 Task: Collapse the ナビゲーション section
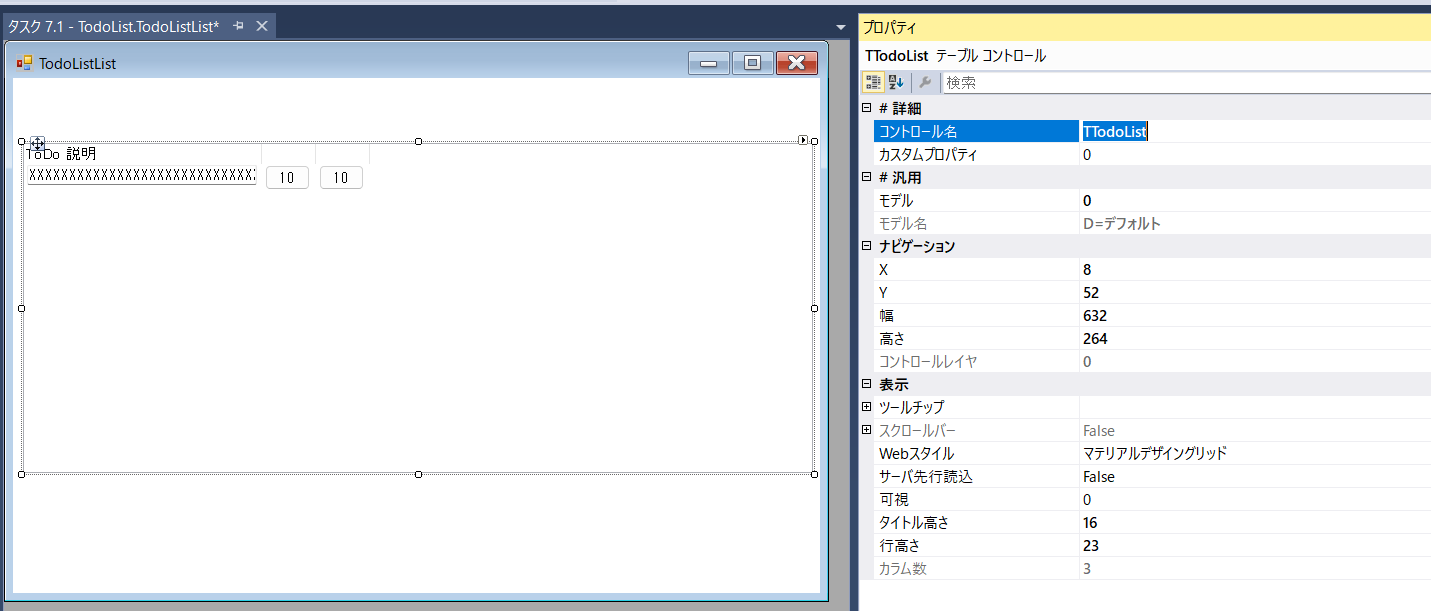tap(866, 246)
